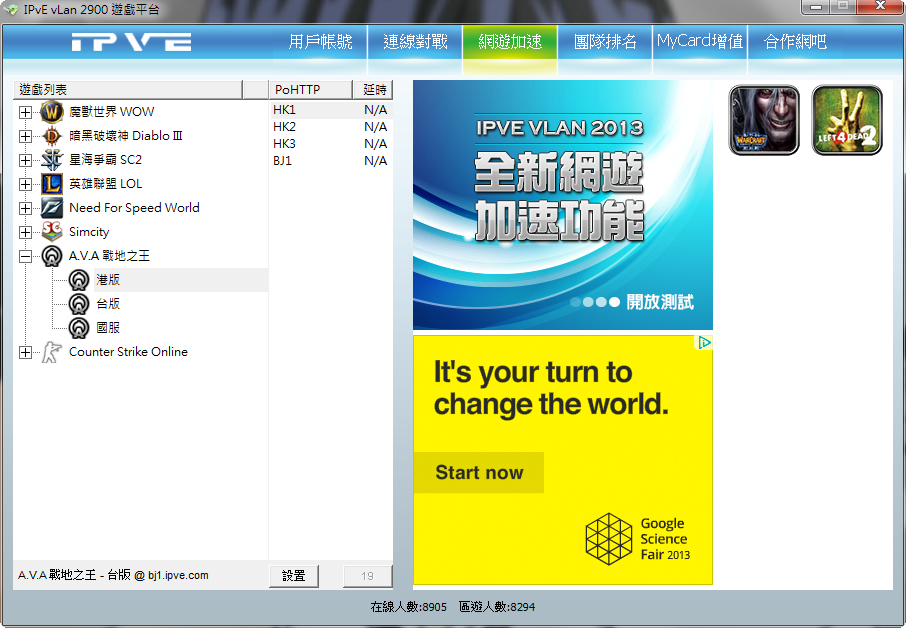Click the Google Science Fair 2013 logo
Viewport: 906px width, 628px height.
(637, 539)
